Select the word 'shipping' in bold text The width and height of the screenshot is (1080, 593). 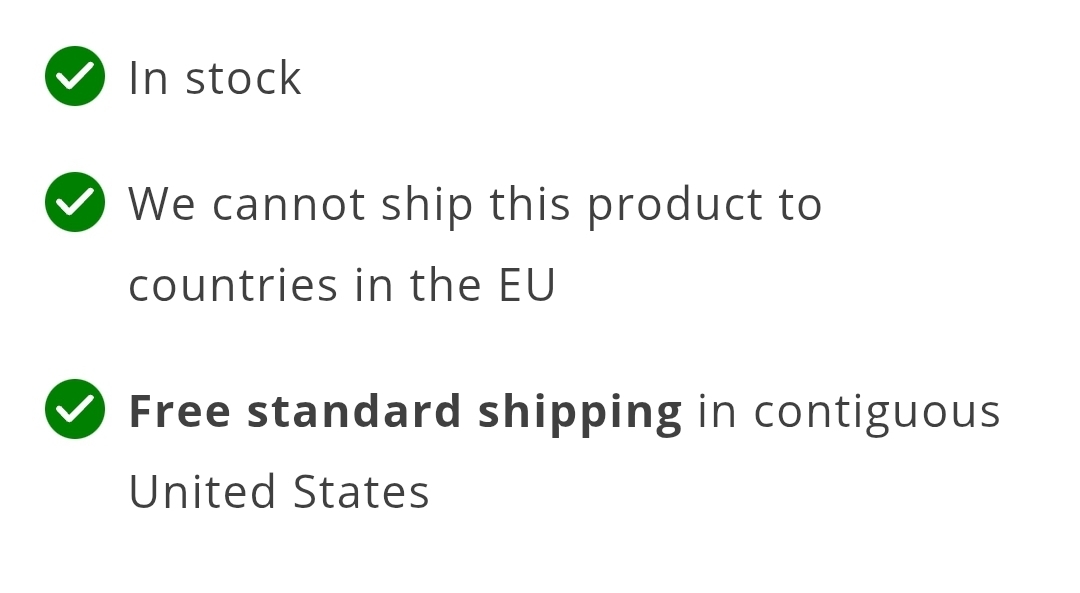[580, 413]
